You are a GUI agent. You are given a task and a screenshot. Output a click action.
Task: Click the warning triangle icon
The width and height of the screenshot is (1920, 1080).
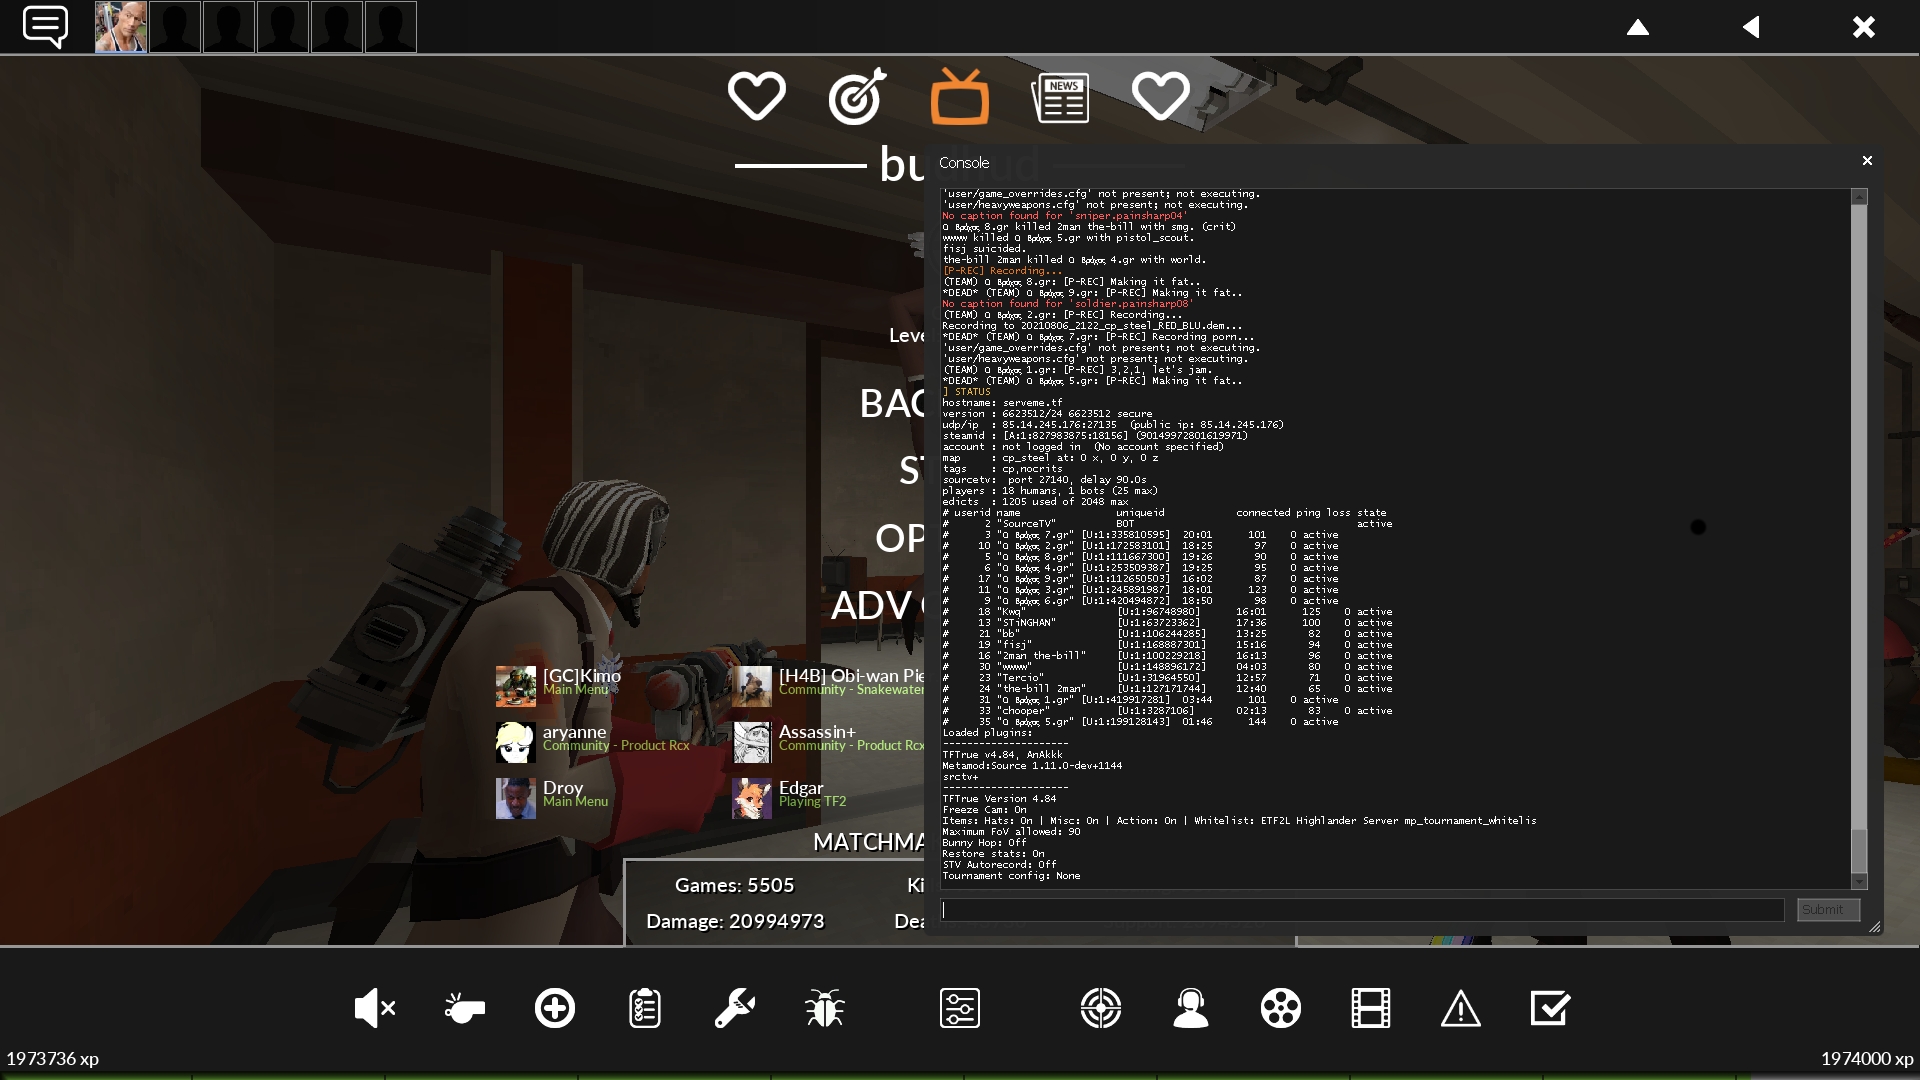tap(1461, 1008)
